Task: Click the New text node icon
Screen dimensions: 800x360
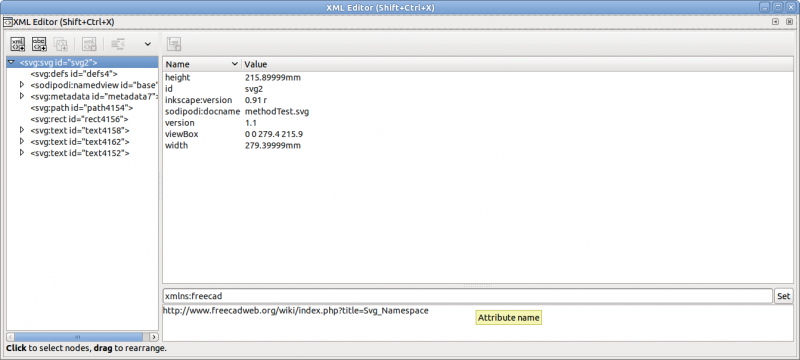Action: click(x=39, y=44)
